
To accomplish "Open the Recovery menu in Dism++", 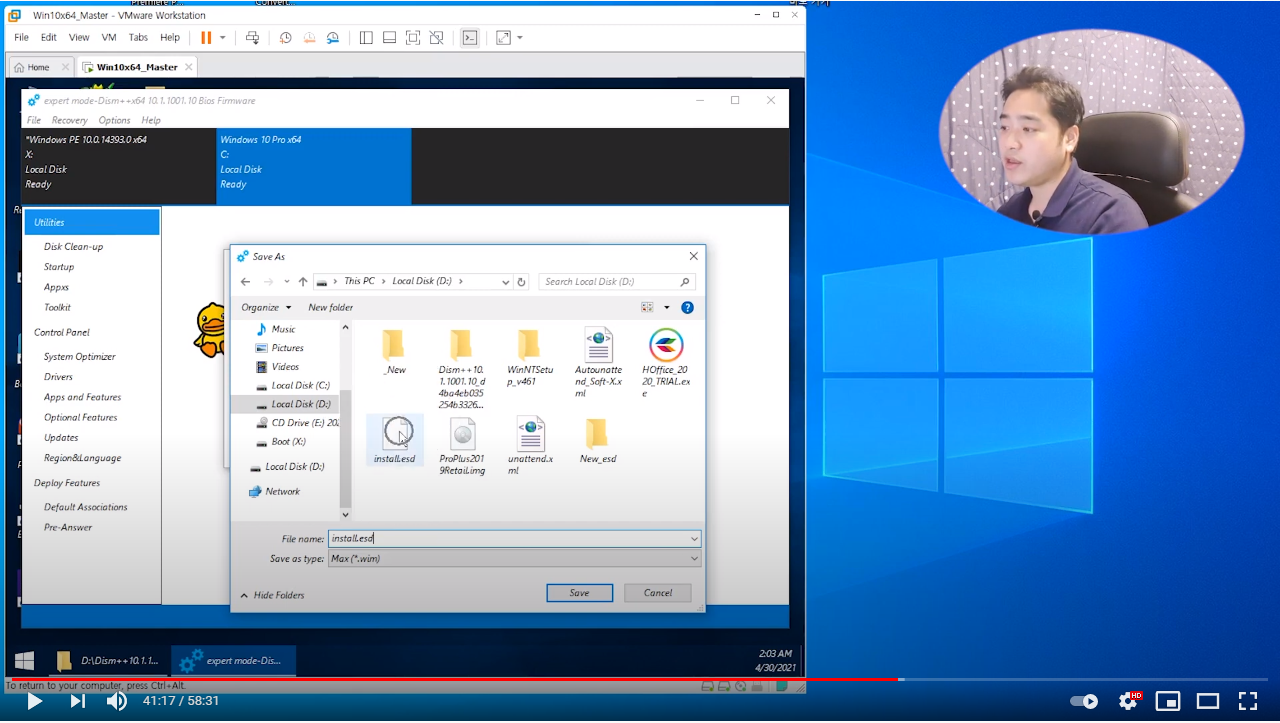I will [69, 120].
